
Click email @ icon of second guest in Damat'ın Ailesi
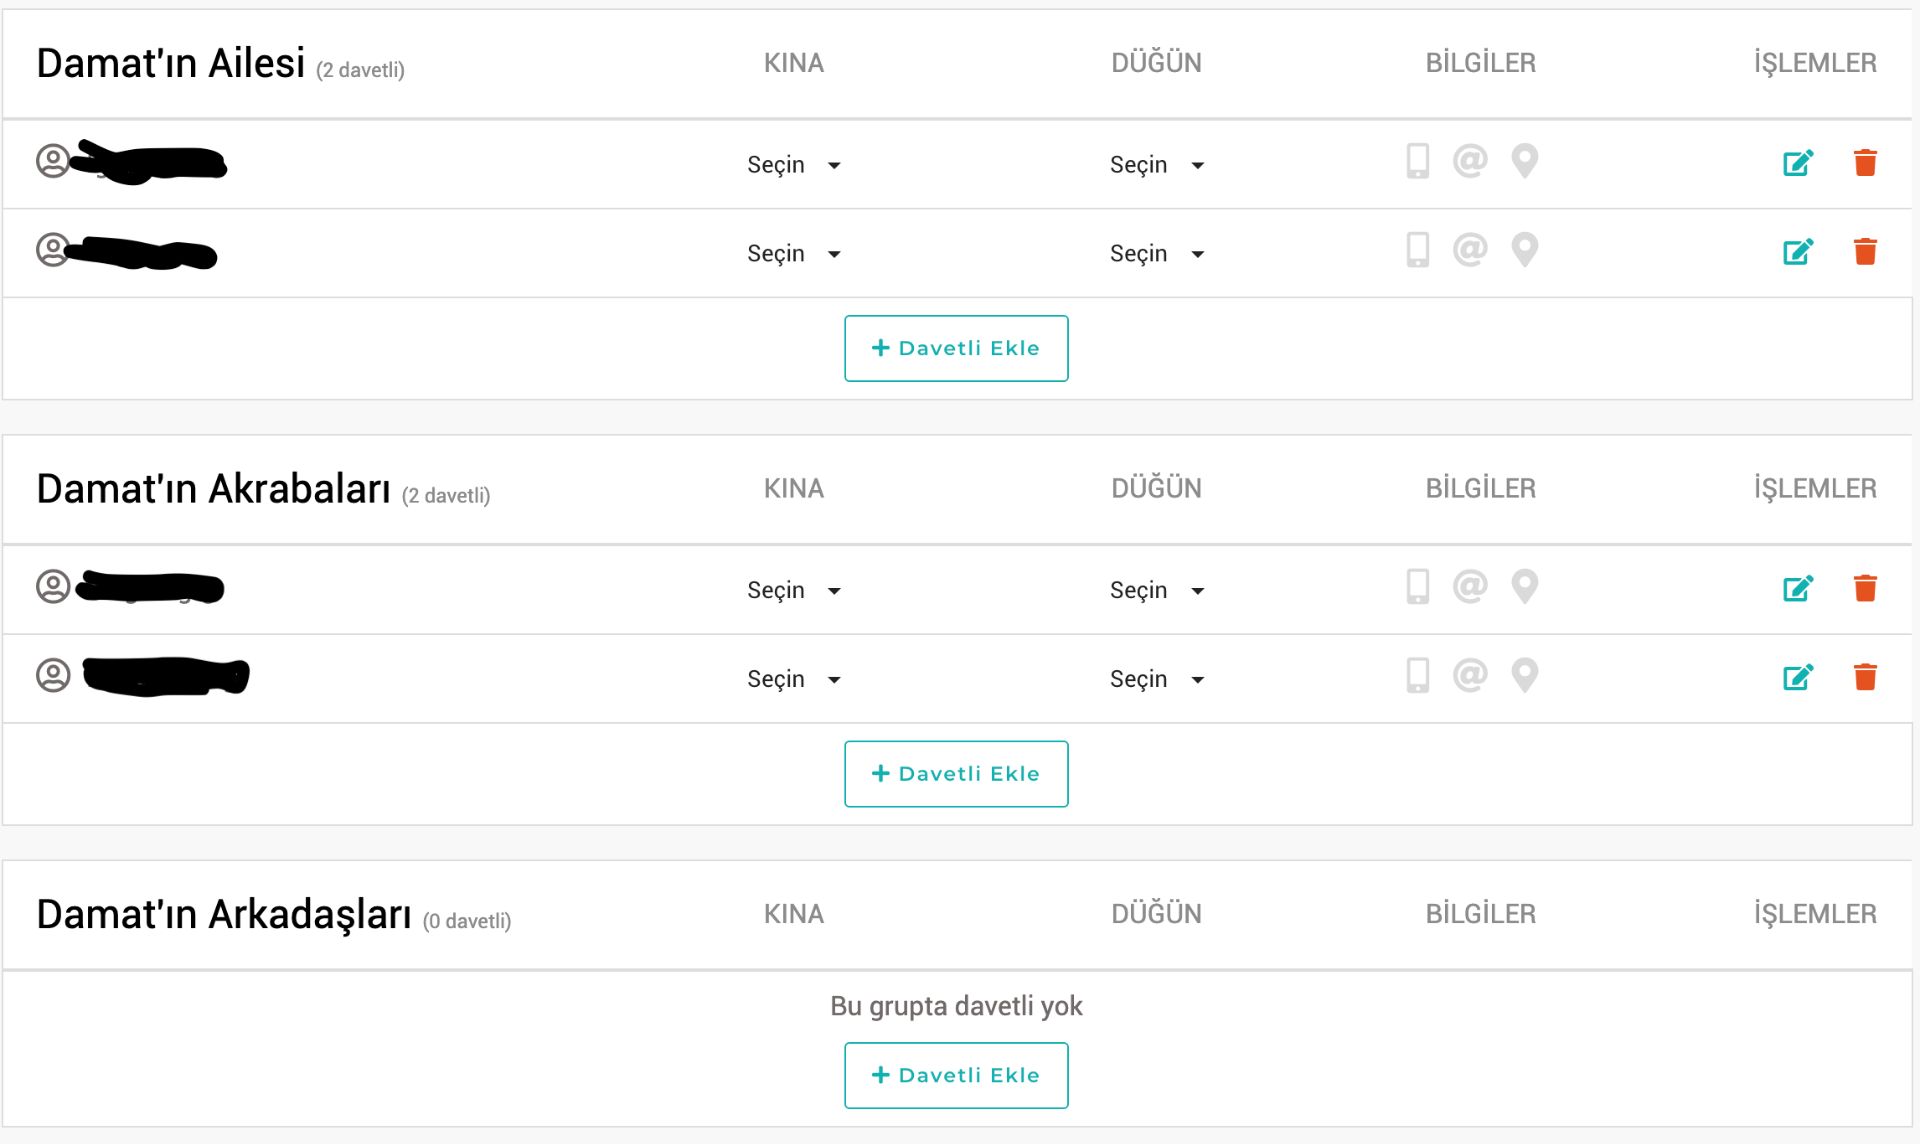[1470, 250]
